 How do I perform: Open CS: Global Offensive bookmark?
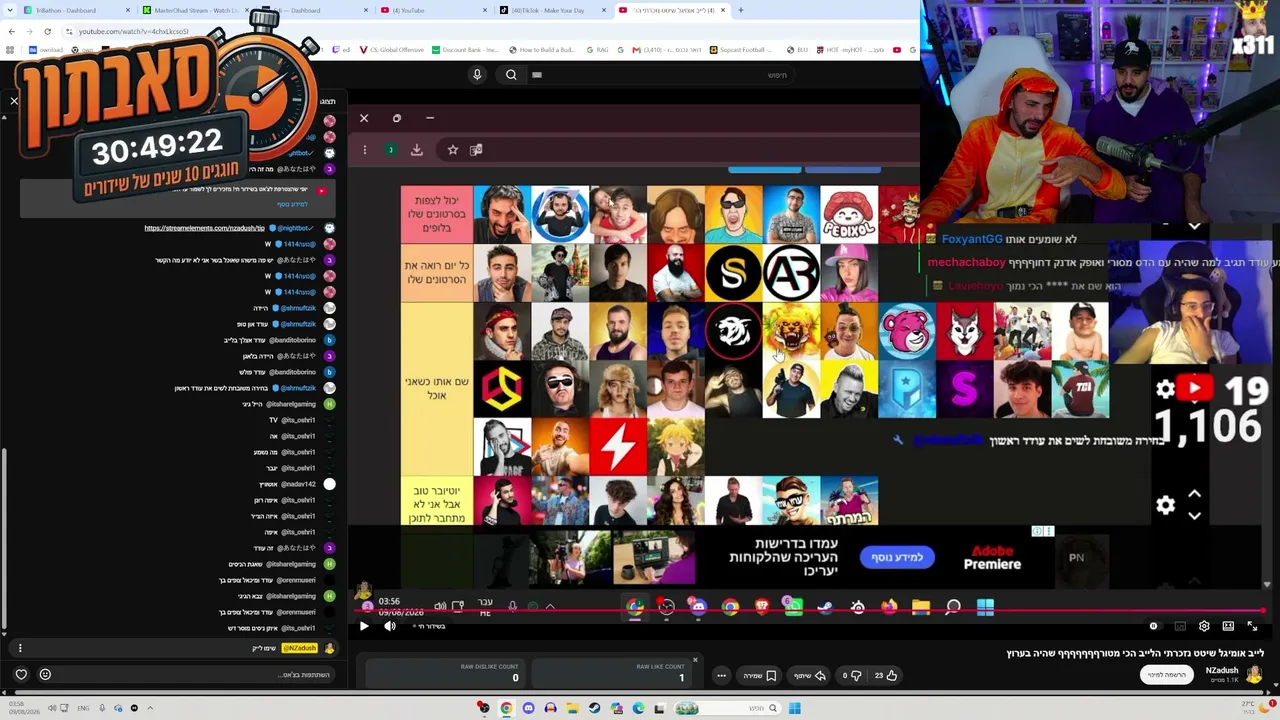click(x=392, y=49)
